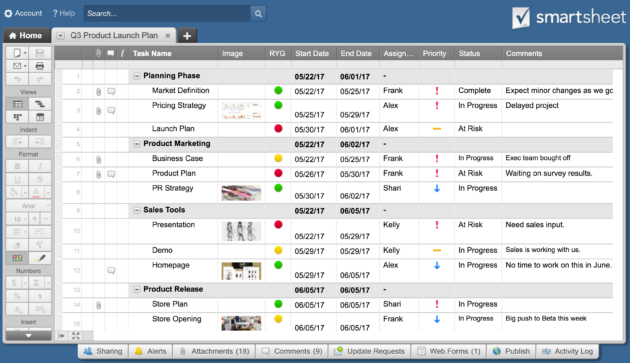
Task: Open the new sheet toolbar button
Action: point(17,53)
